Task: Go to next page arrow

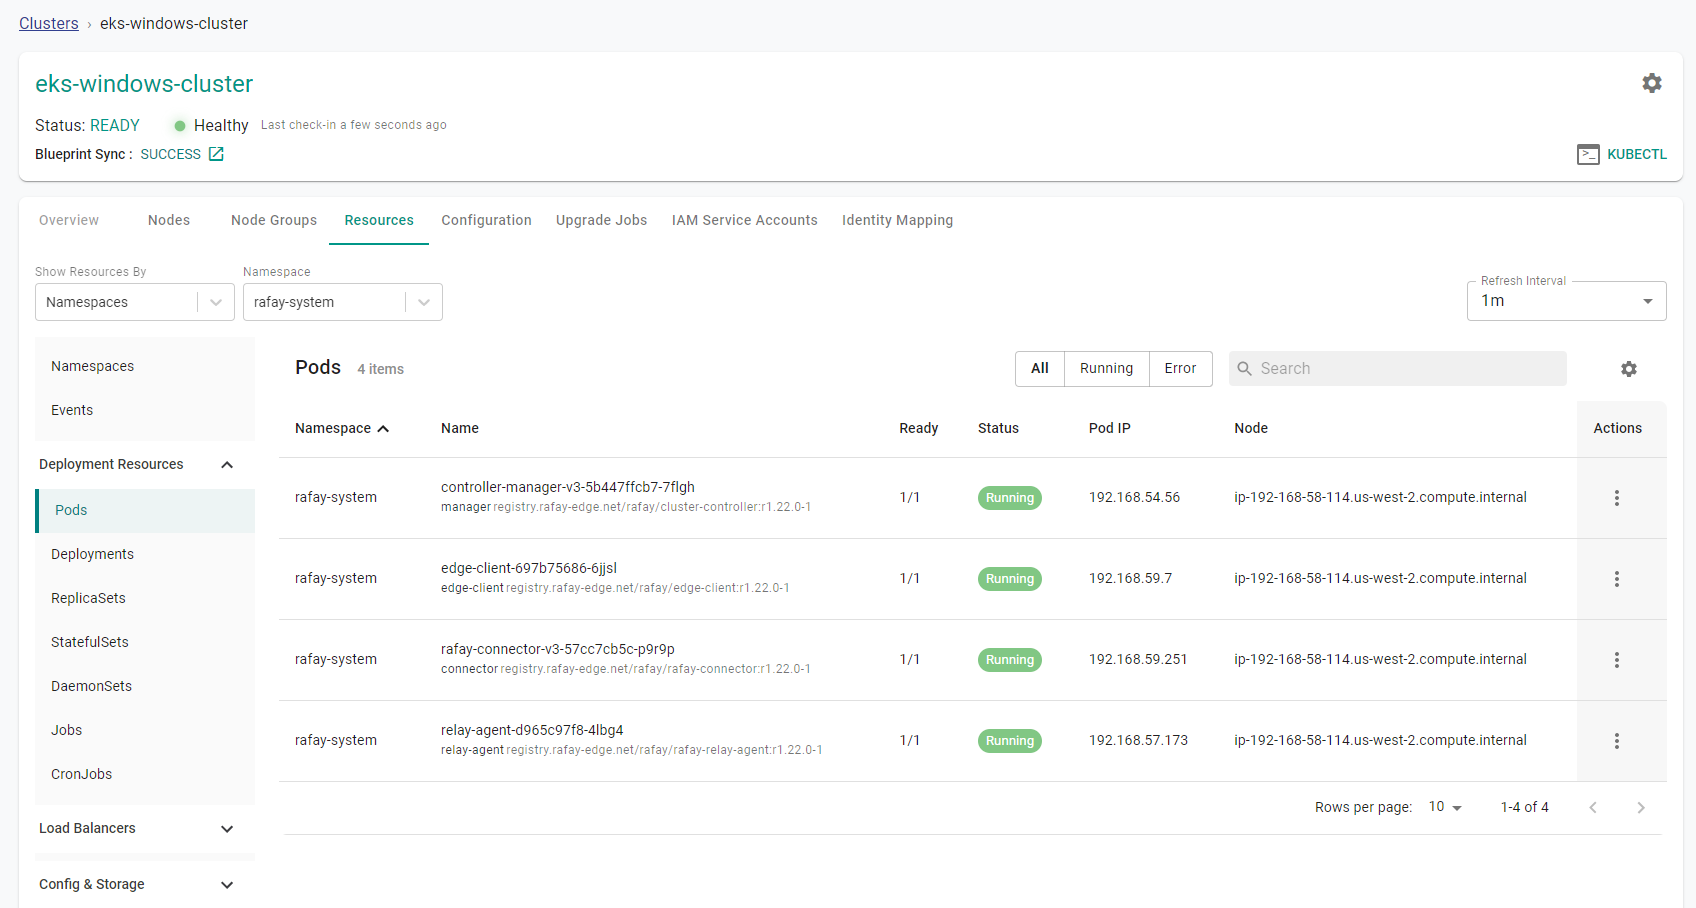Action: coord(1641,807)
